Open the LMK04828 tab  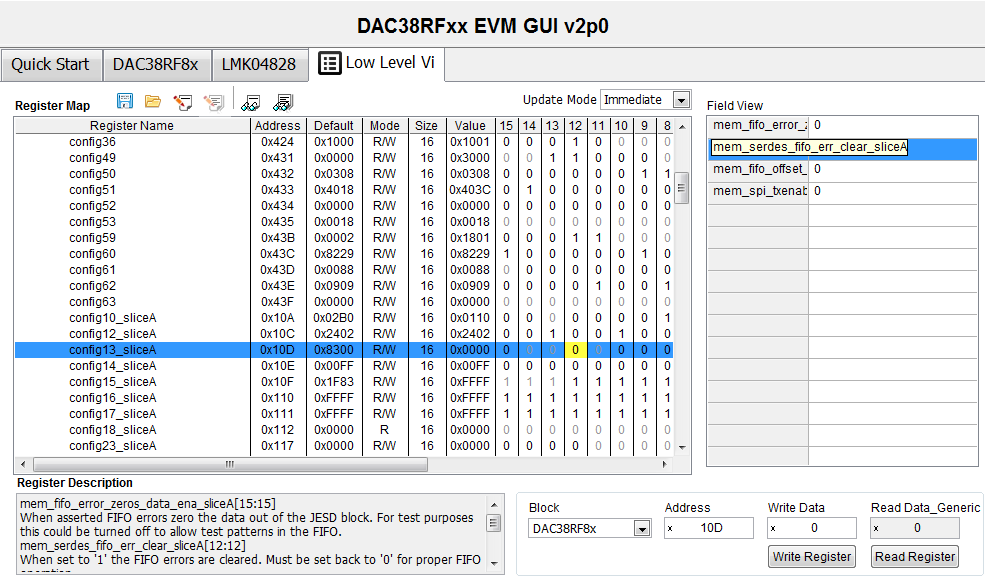259,65
